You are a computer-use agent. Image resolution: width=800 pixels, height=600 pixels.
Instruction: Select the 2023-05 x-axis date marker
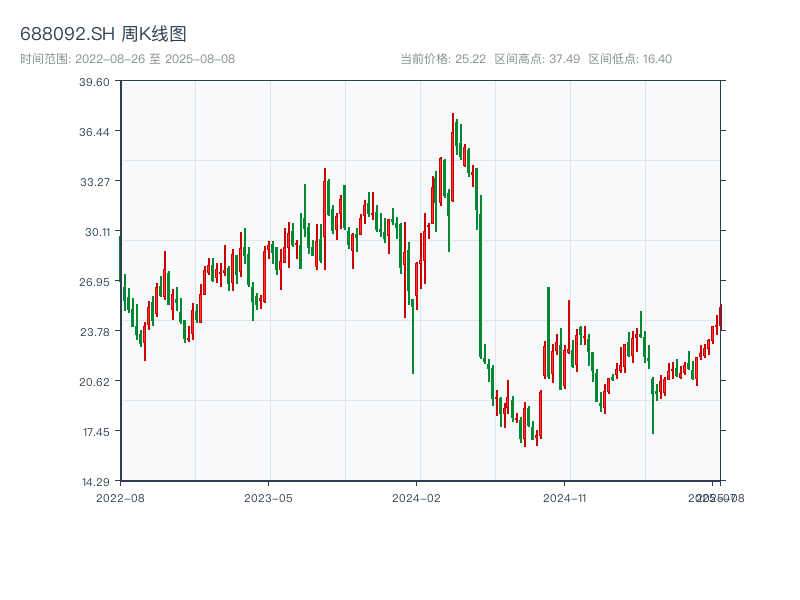tap(268, 497)
